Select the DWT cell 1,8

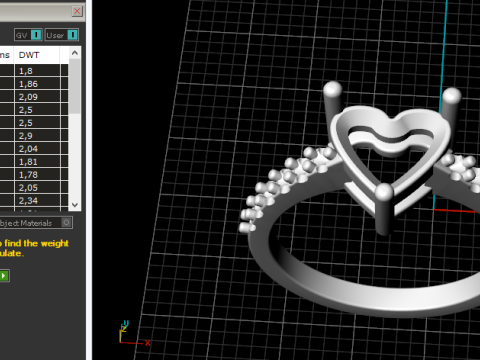click(x=37, y=71)
